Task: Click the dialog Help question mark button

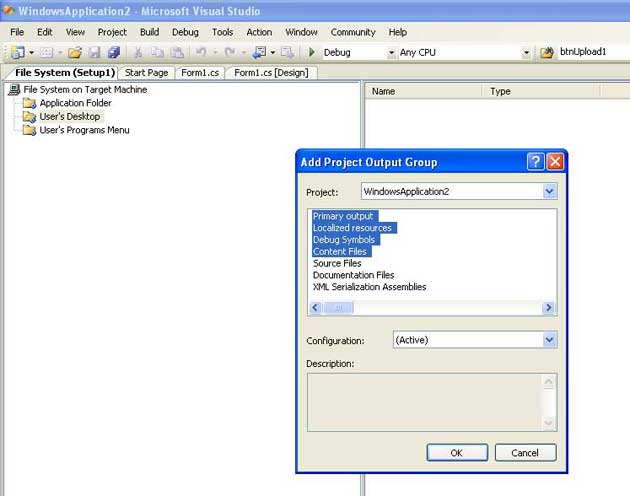Action: click(x=535, y=162)
